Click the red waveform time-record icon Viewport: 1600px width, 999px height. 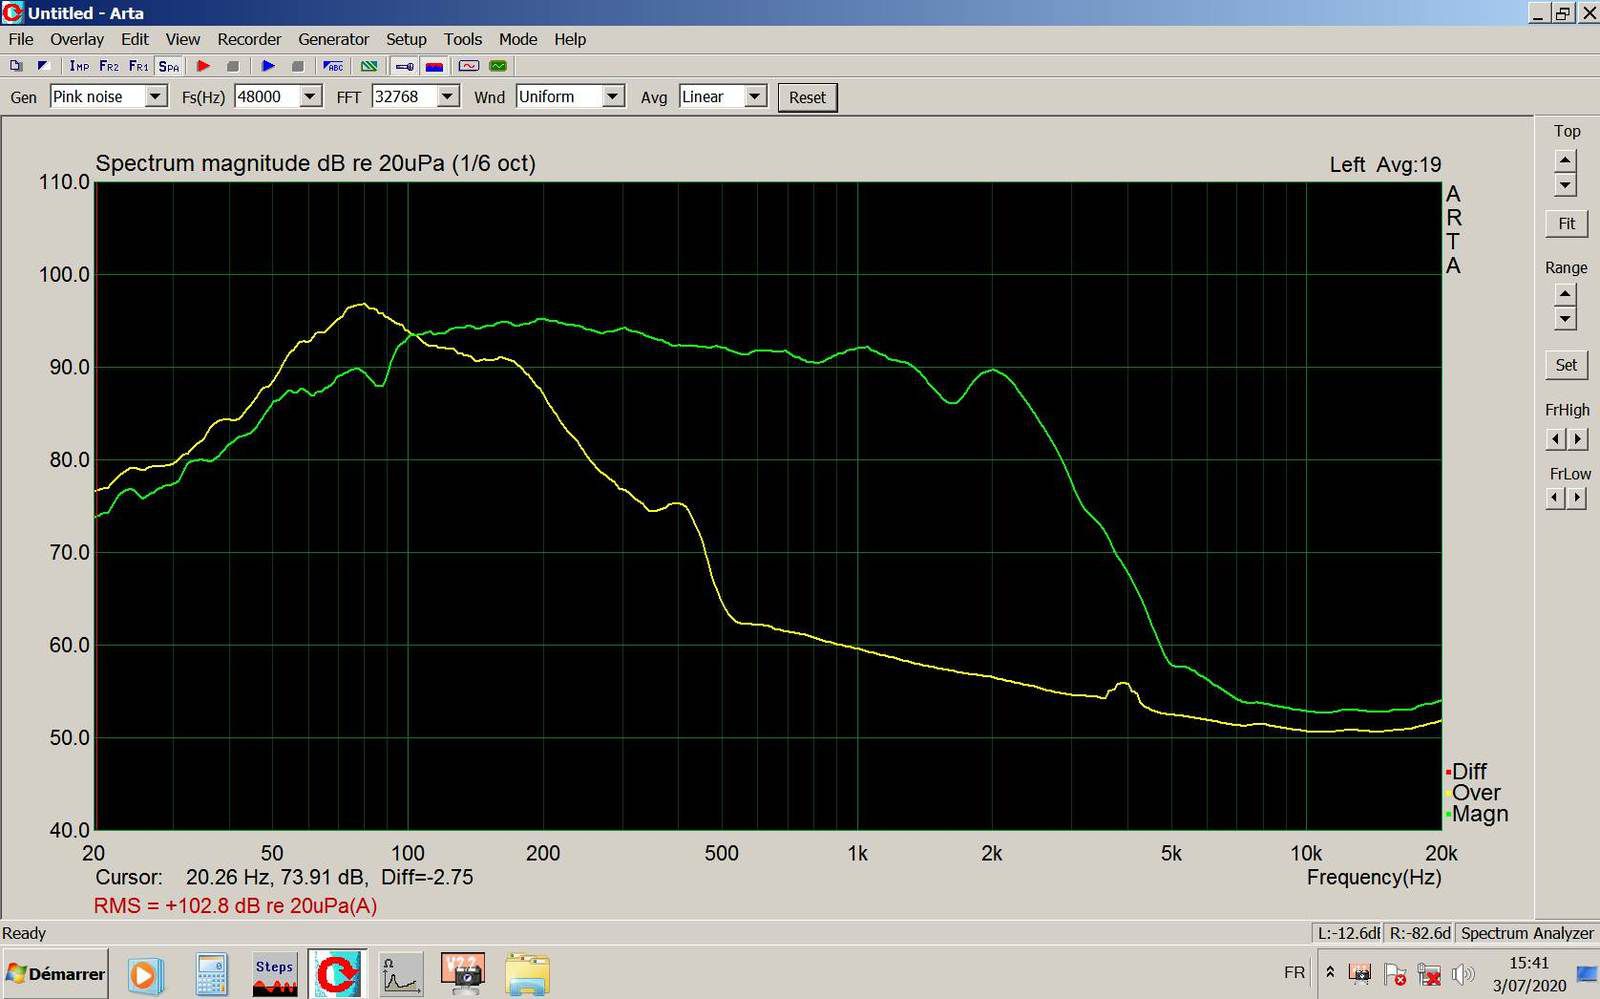[x=469, y=66]
